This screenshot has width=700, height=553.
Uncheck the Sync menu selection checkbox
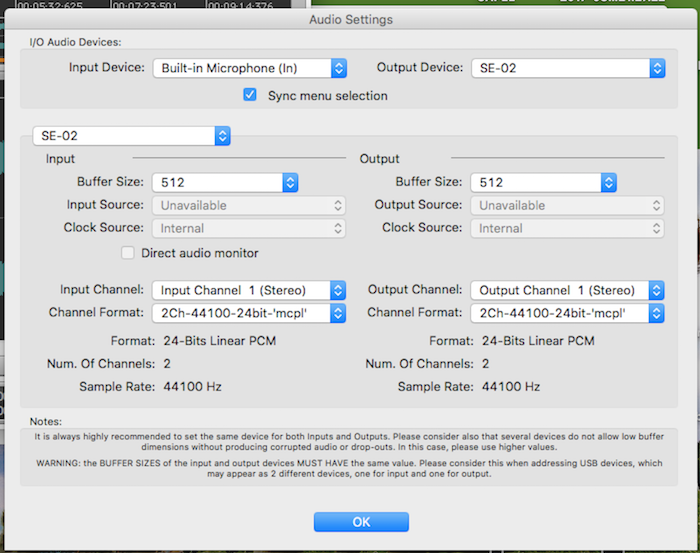click(250, 96)
